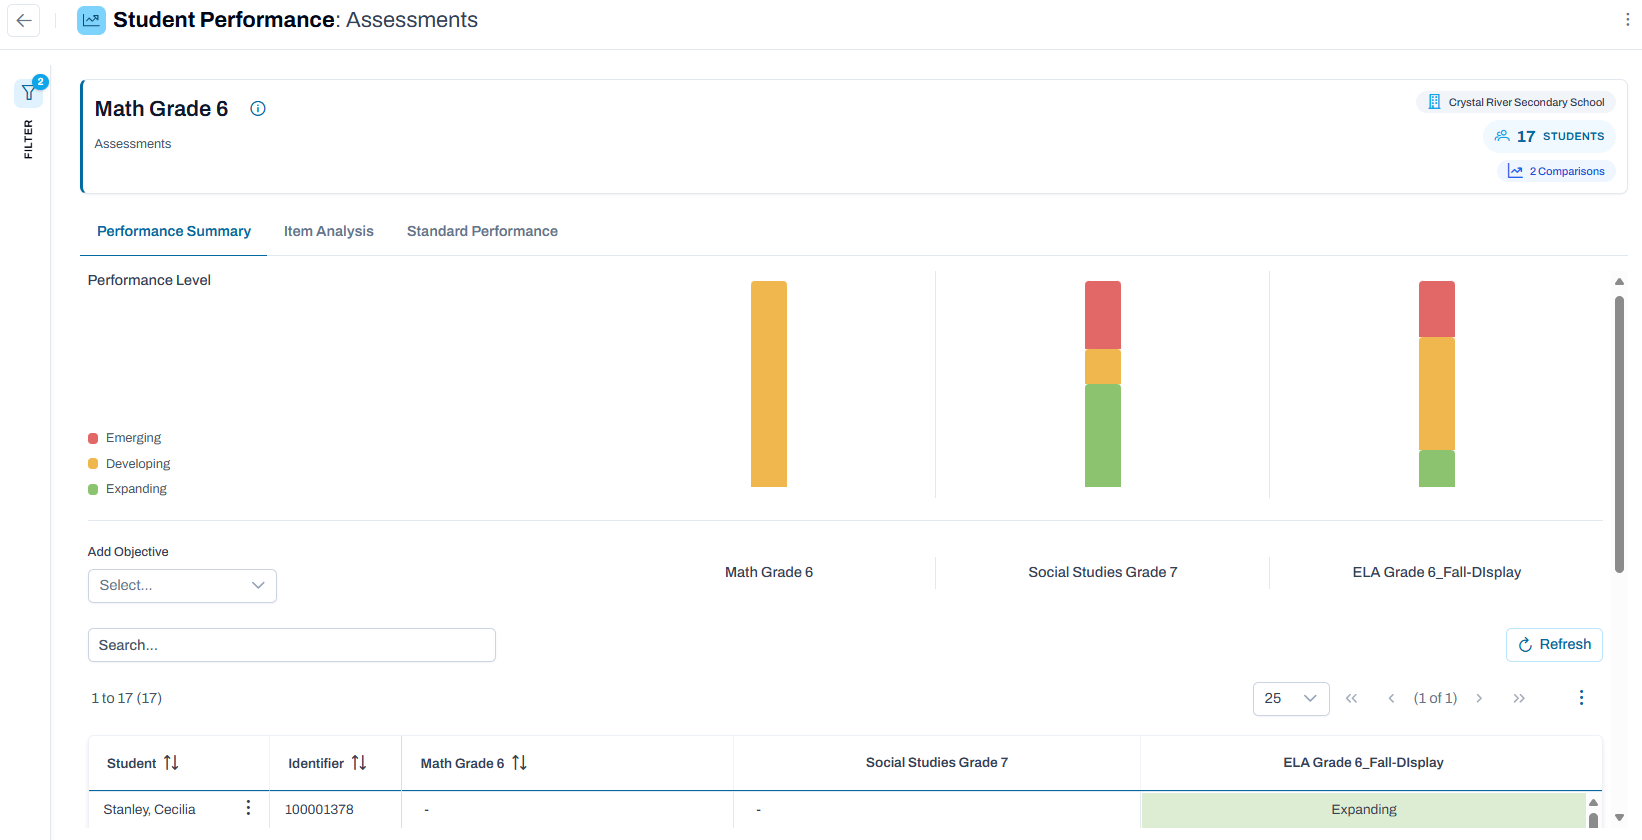Sort table by Student column

[x=171, y=763]
